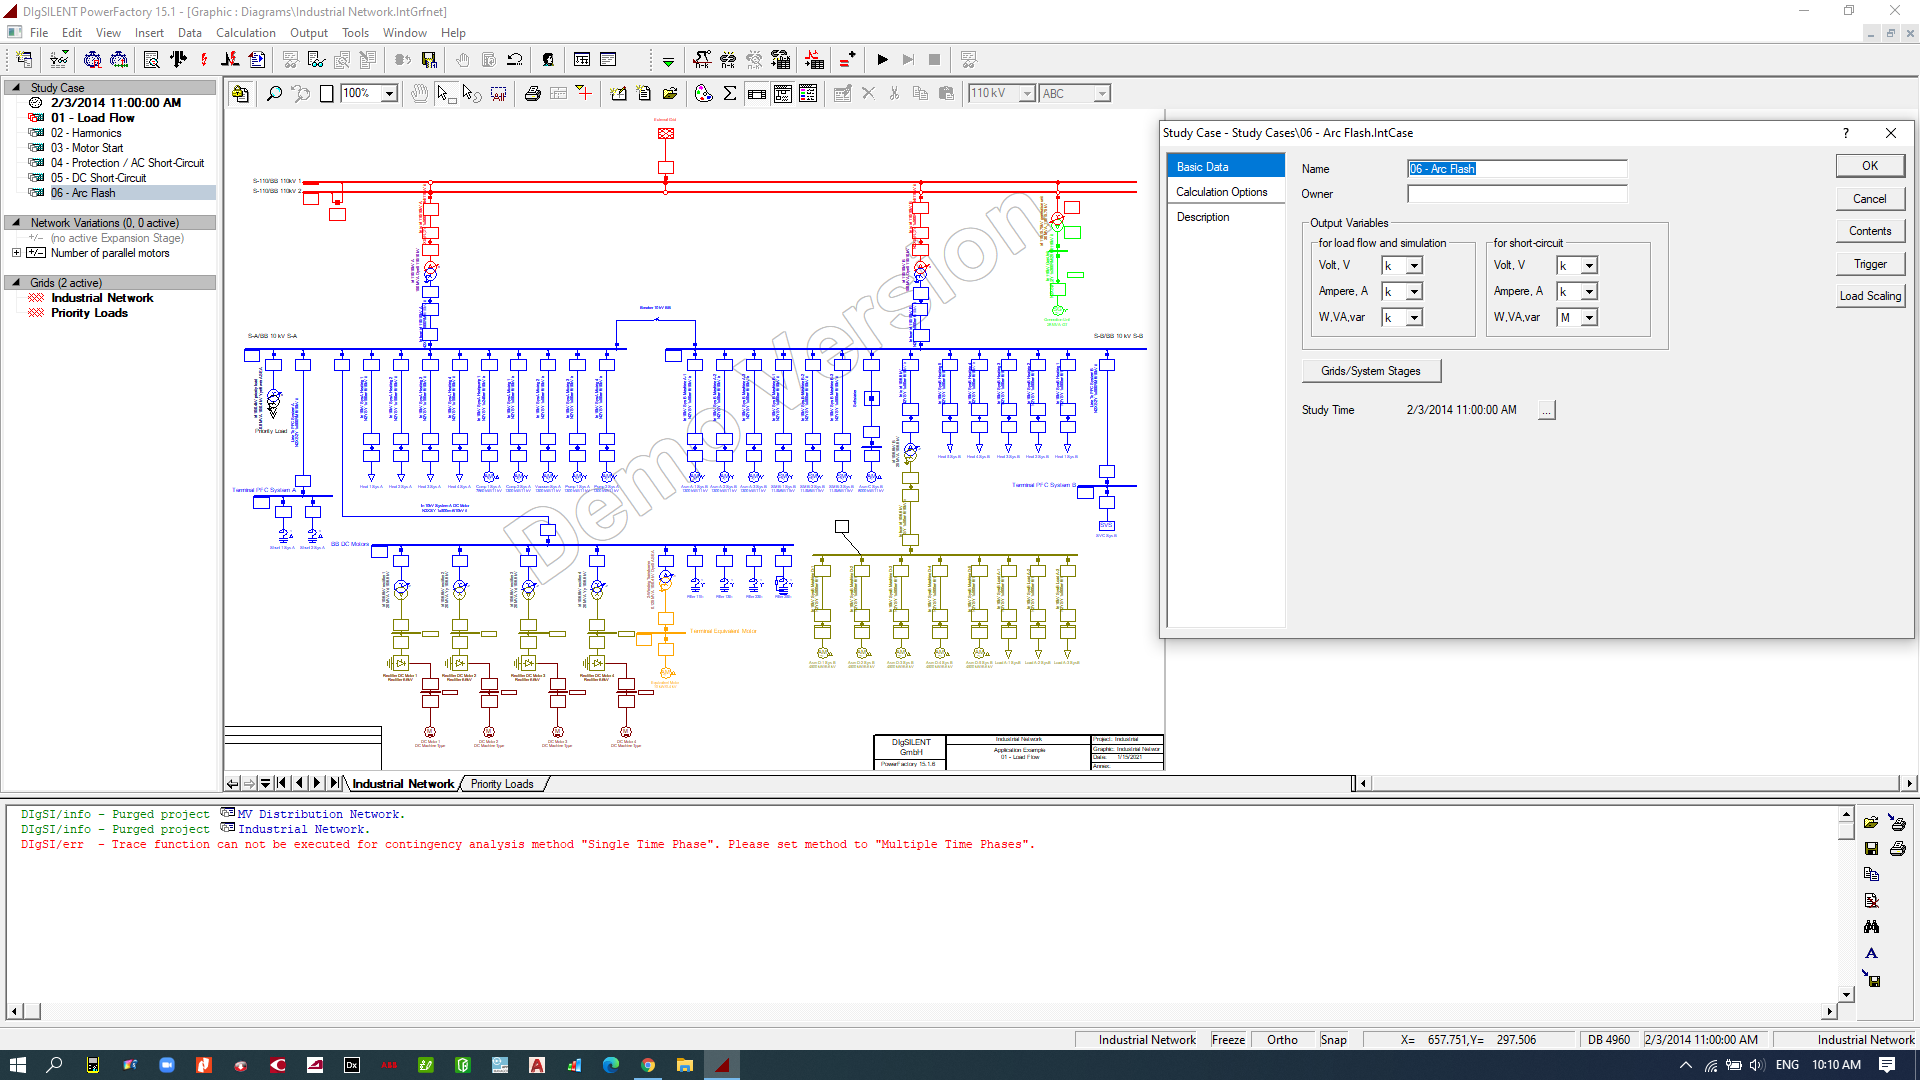Click the Grids/System Stages button
Viewport: 1920px width, 1080px height.
1371,371
